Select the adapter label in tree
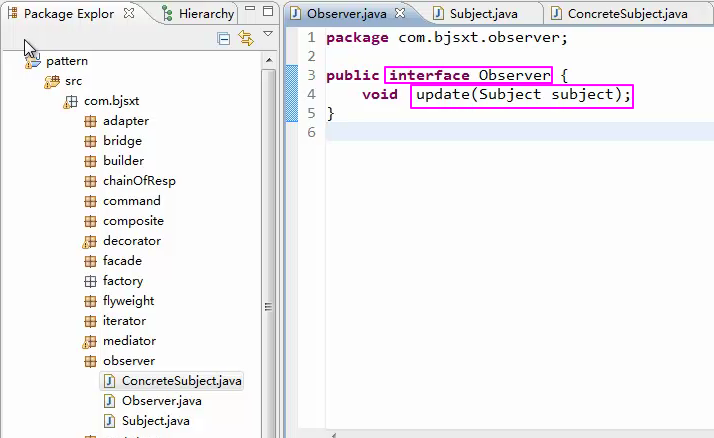 tap(126, 121)
